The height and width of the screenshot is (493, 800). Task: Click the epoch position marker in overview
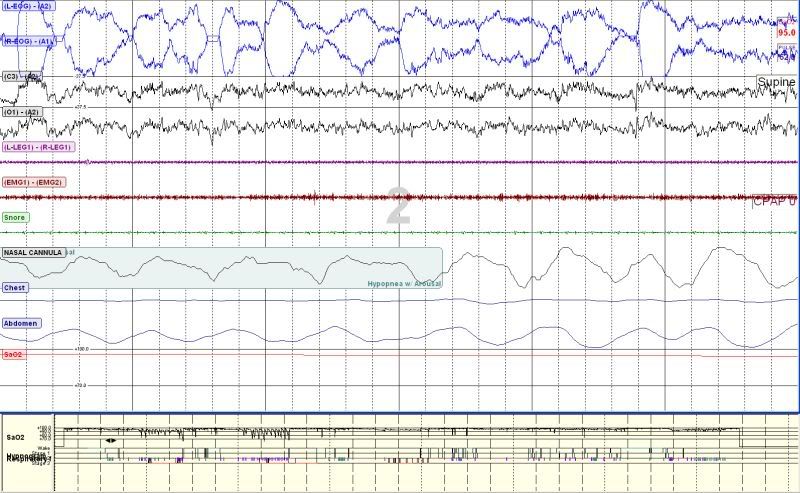[x=111, y=440]
